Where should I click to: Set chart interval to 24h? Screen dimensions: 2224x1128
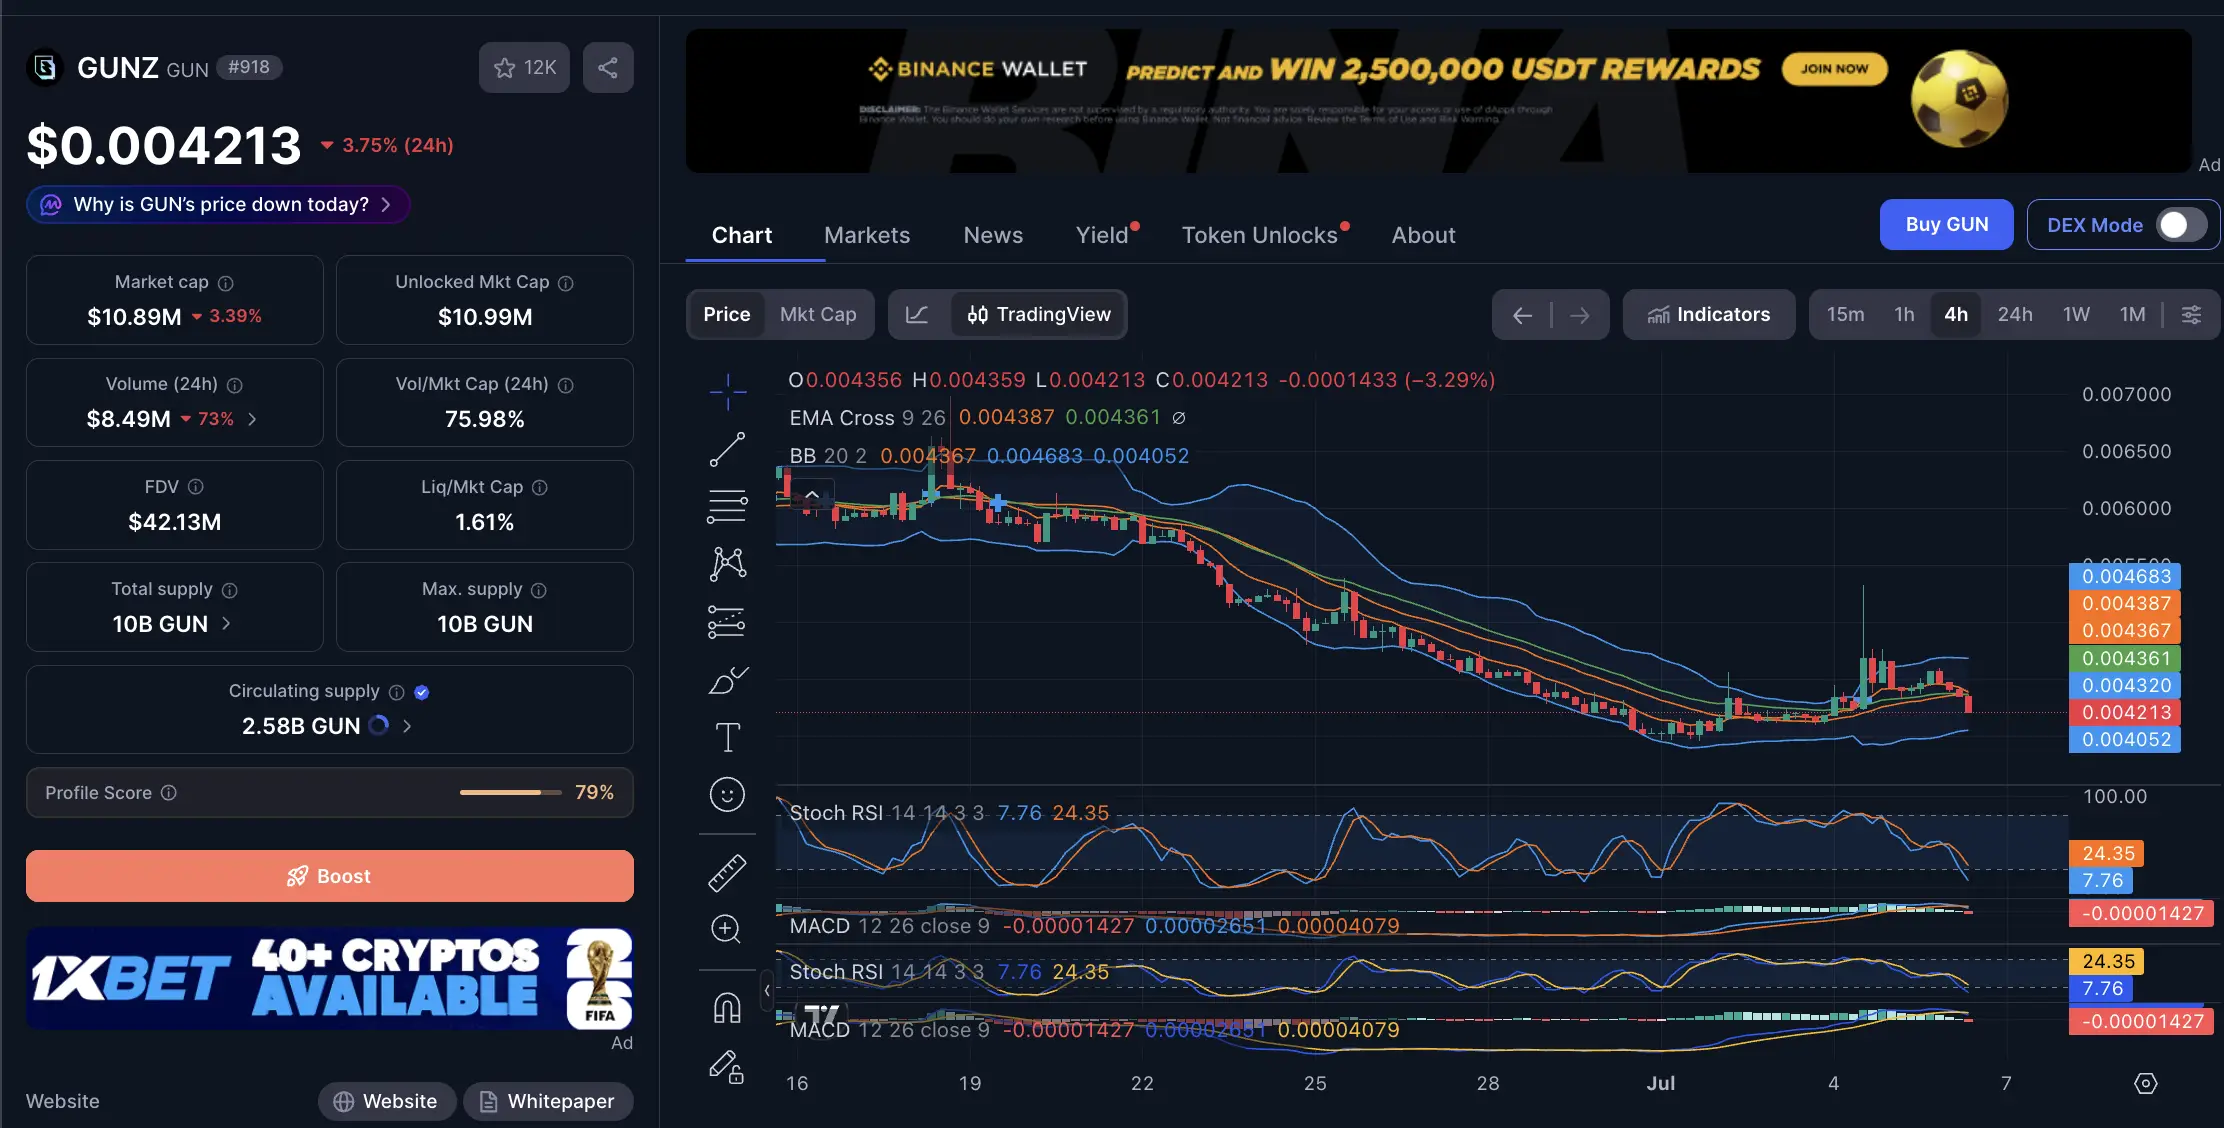[x=2015, y=315]
